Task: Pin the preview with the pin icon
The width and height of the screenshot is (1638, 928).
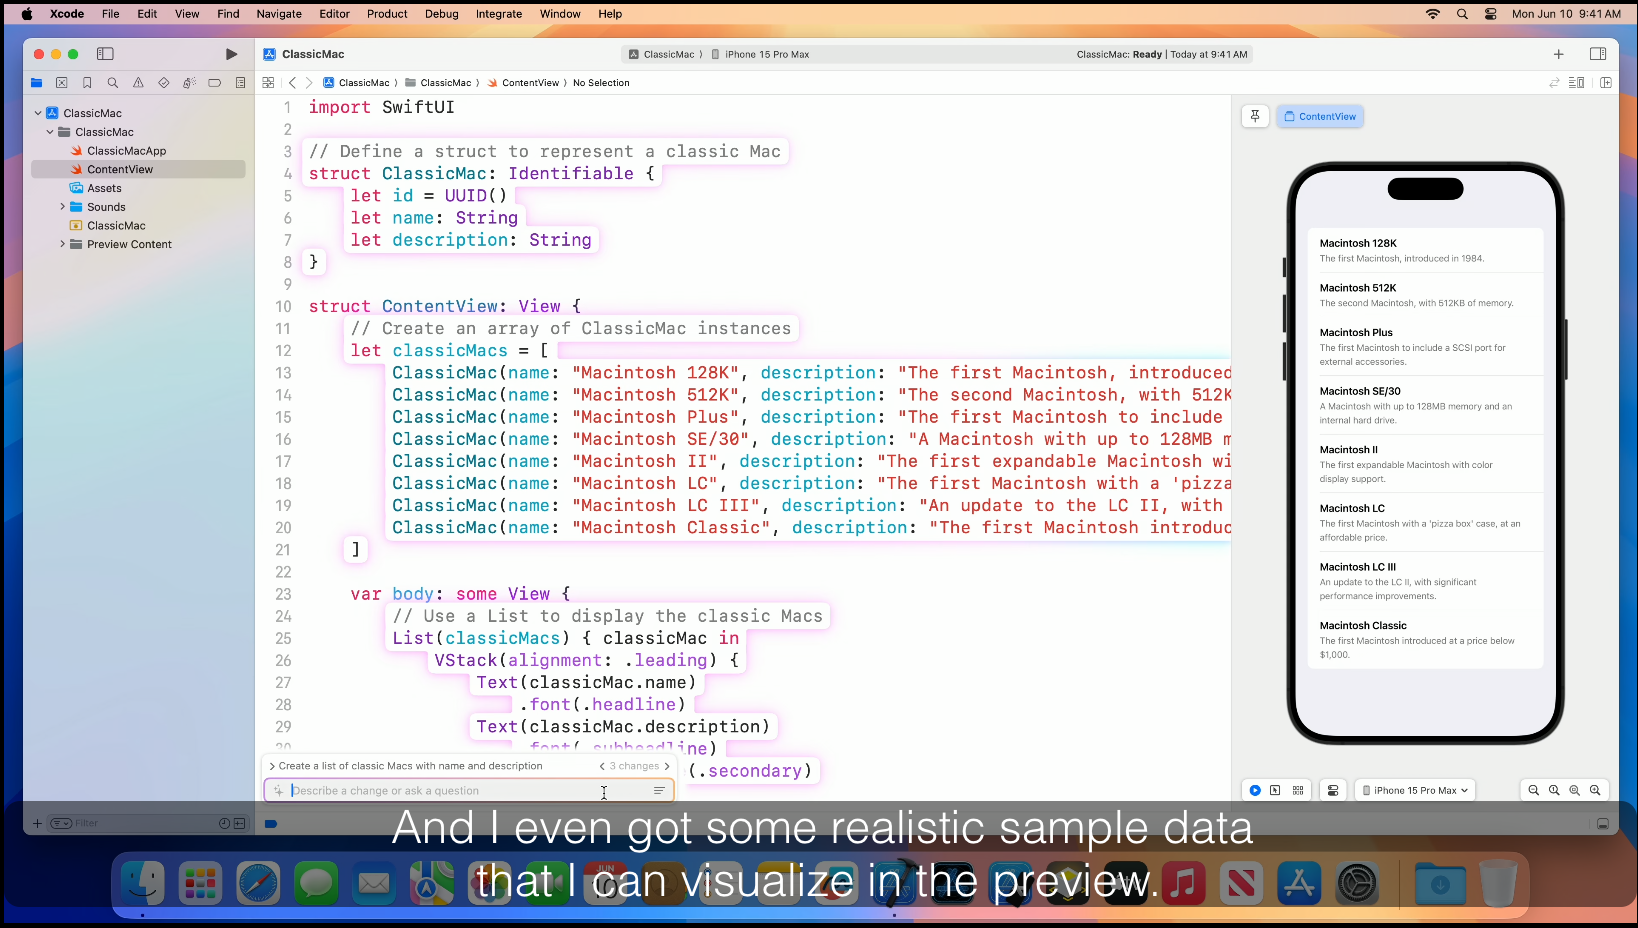Action: coord(1255,117)
